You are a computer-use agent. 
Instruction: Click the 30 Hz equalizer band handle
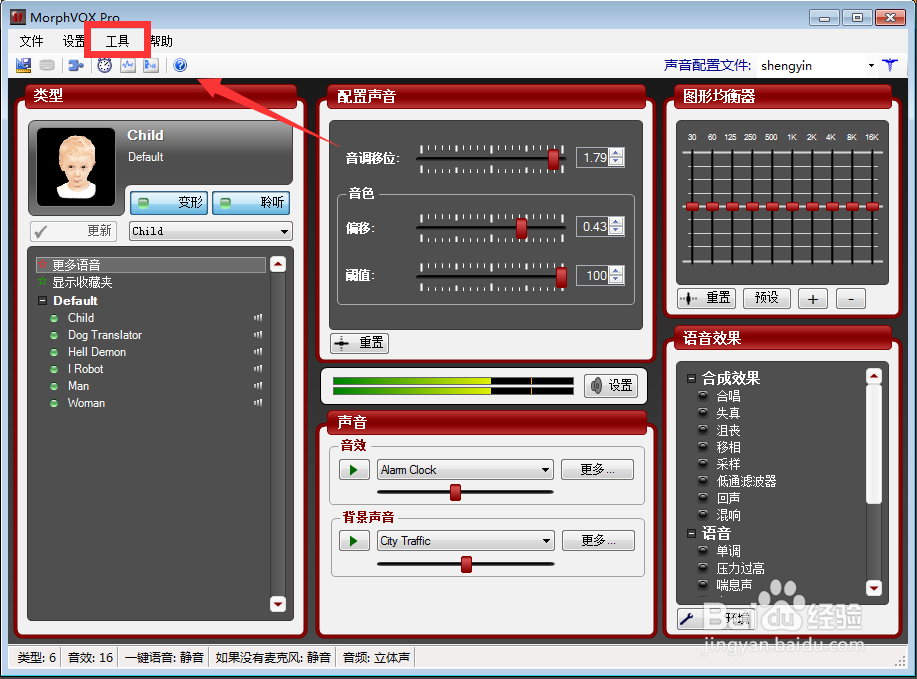[692, 206]
